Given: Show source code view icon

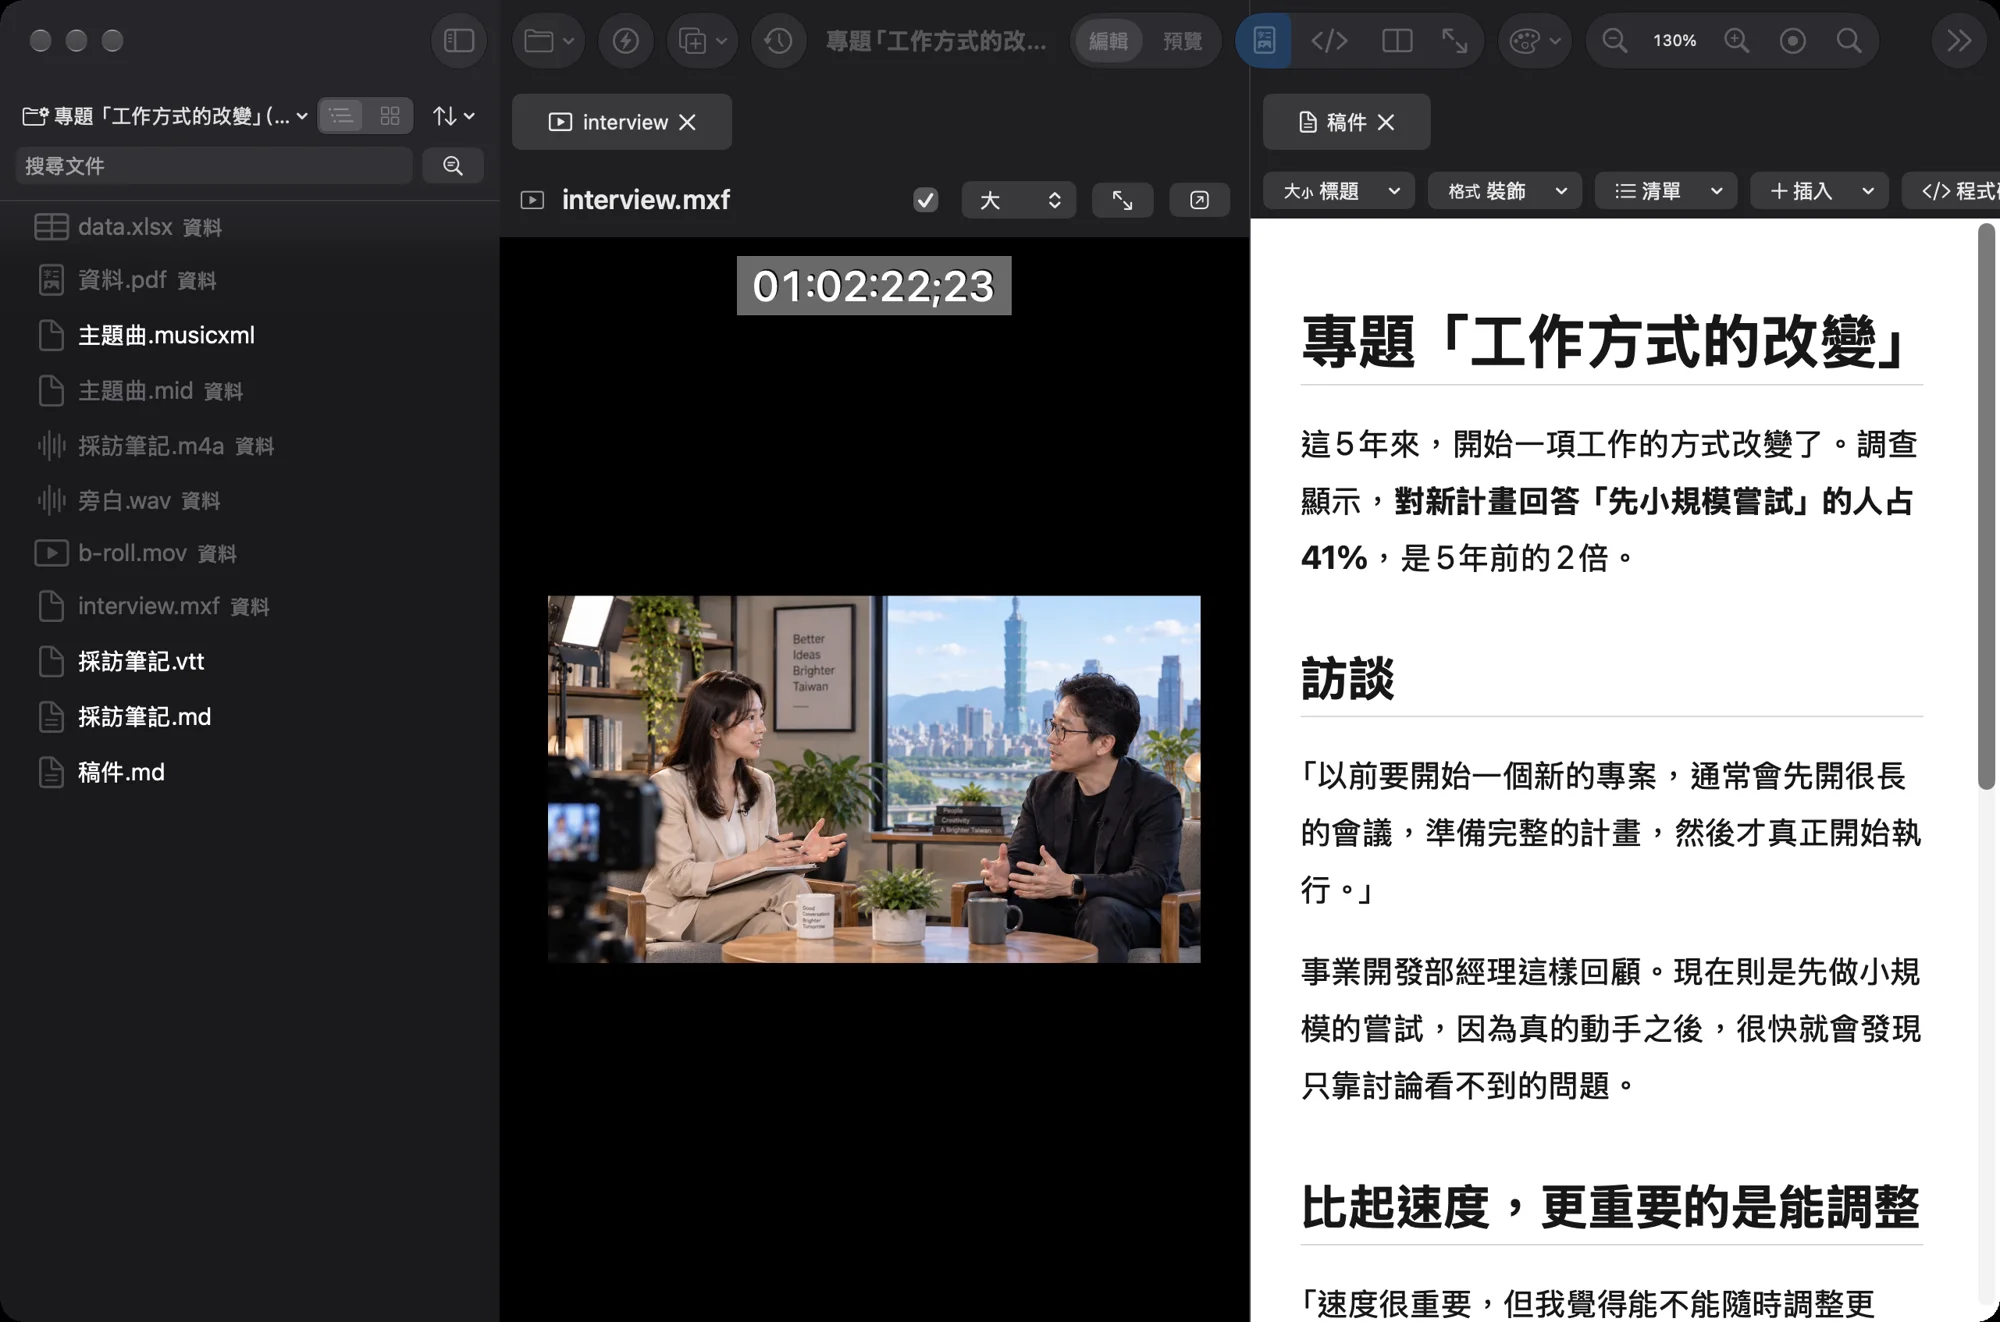Looking at the screenshot, I should [x=1329, y=41].
